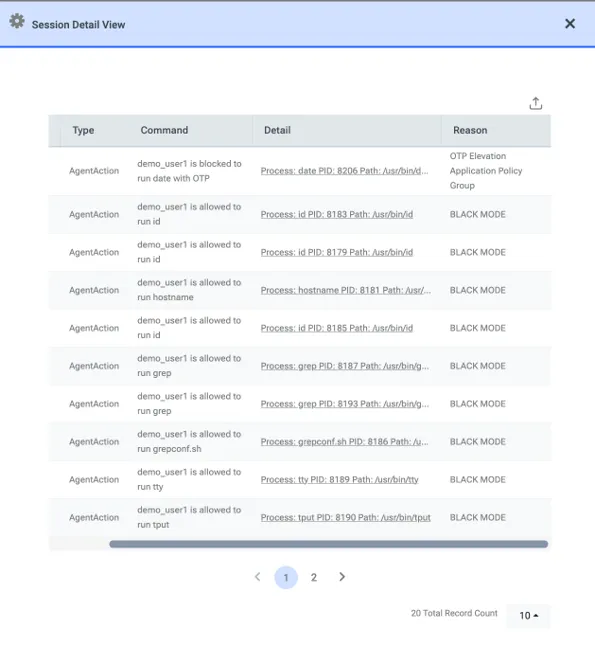
Task: Click the Session Detail View title
Action: (x=78, y=25)
